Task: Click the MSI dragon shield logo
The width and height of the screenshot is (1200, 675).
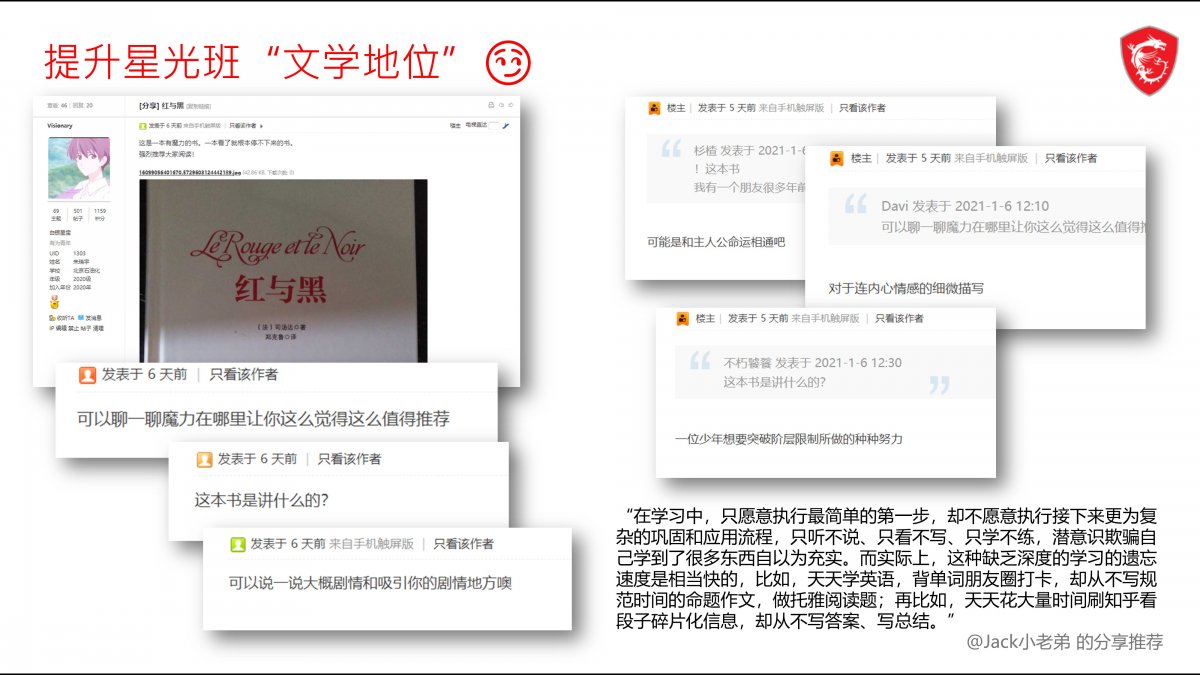Action: (x=1148, y=61)
